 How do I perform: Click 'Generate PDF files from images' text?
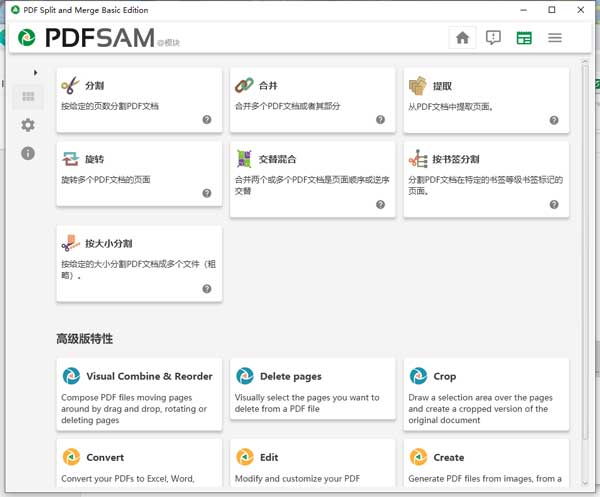tap(485, 478)
